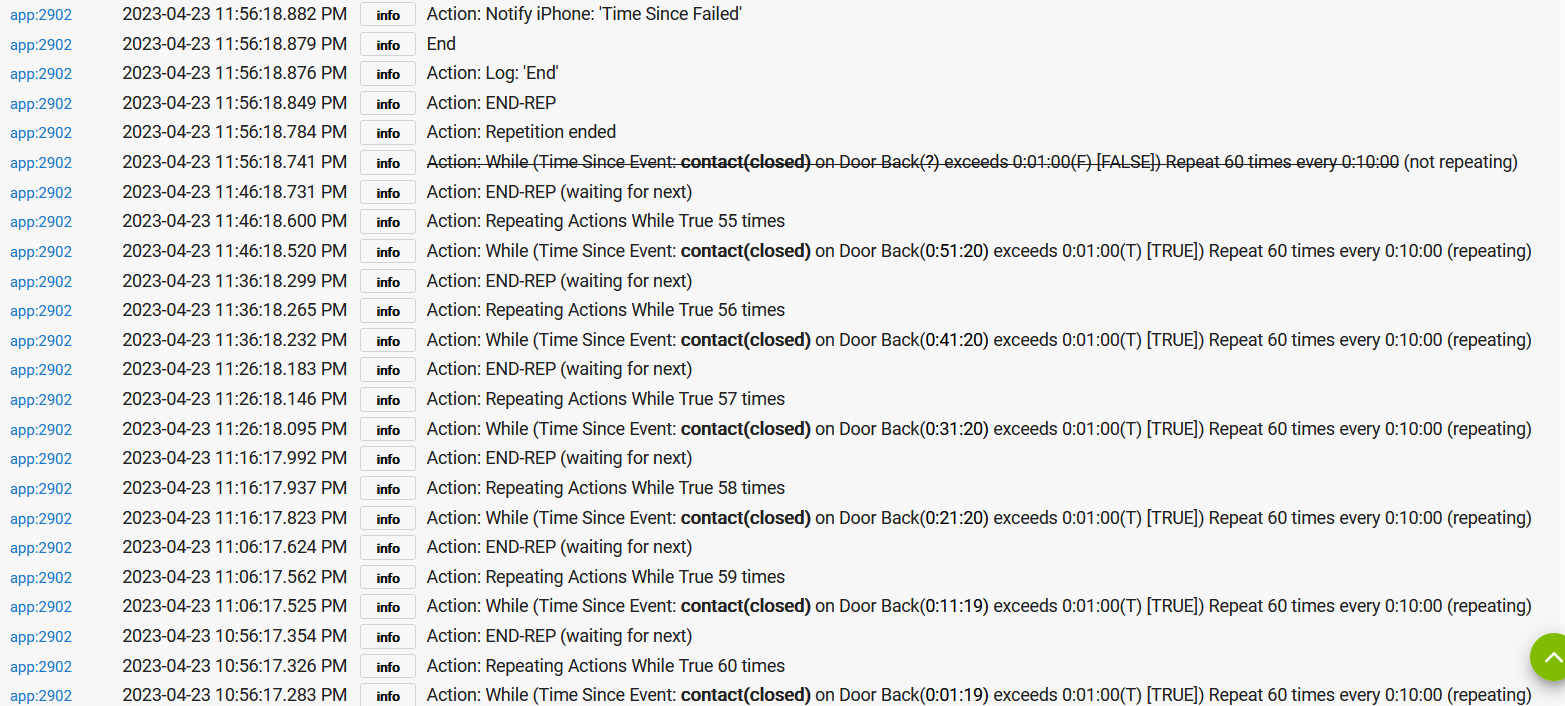
Task: Click info badge for 'While True 58 times'
Action: 388,489
